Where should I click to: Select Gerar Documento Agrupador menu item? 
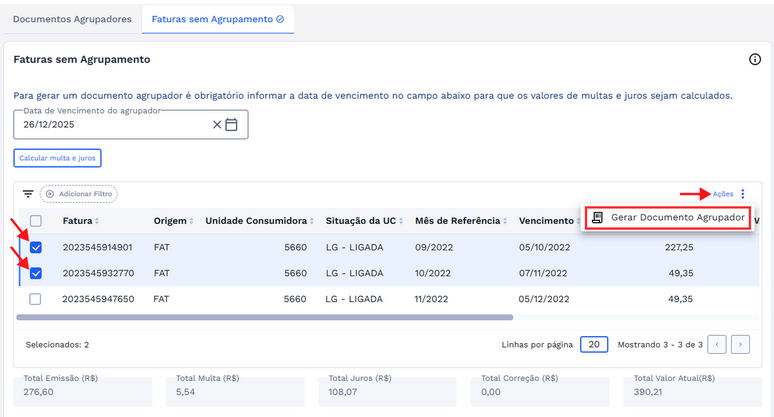point(677,218)
